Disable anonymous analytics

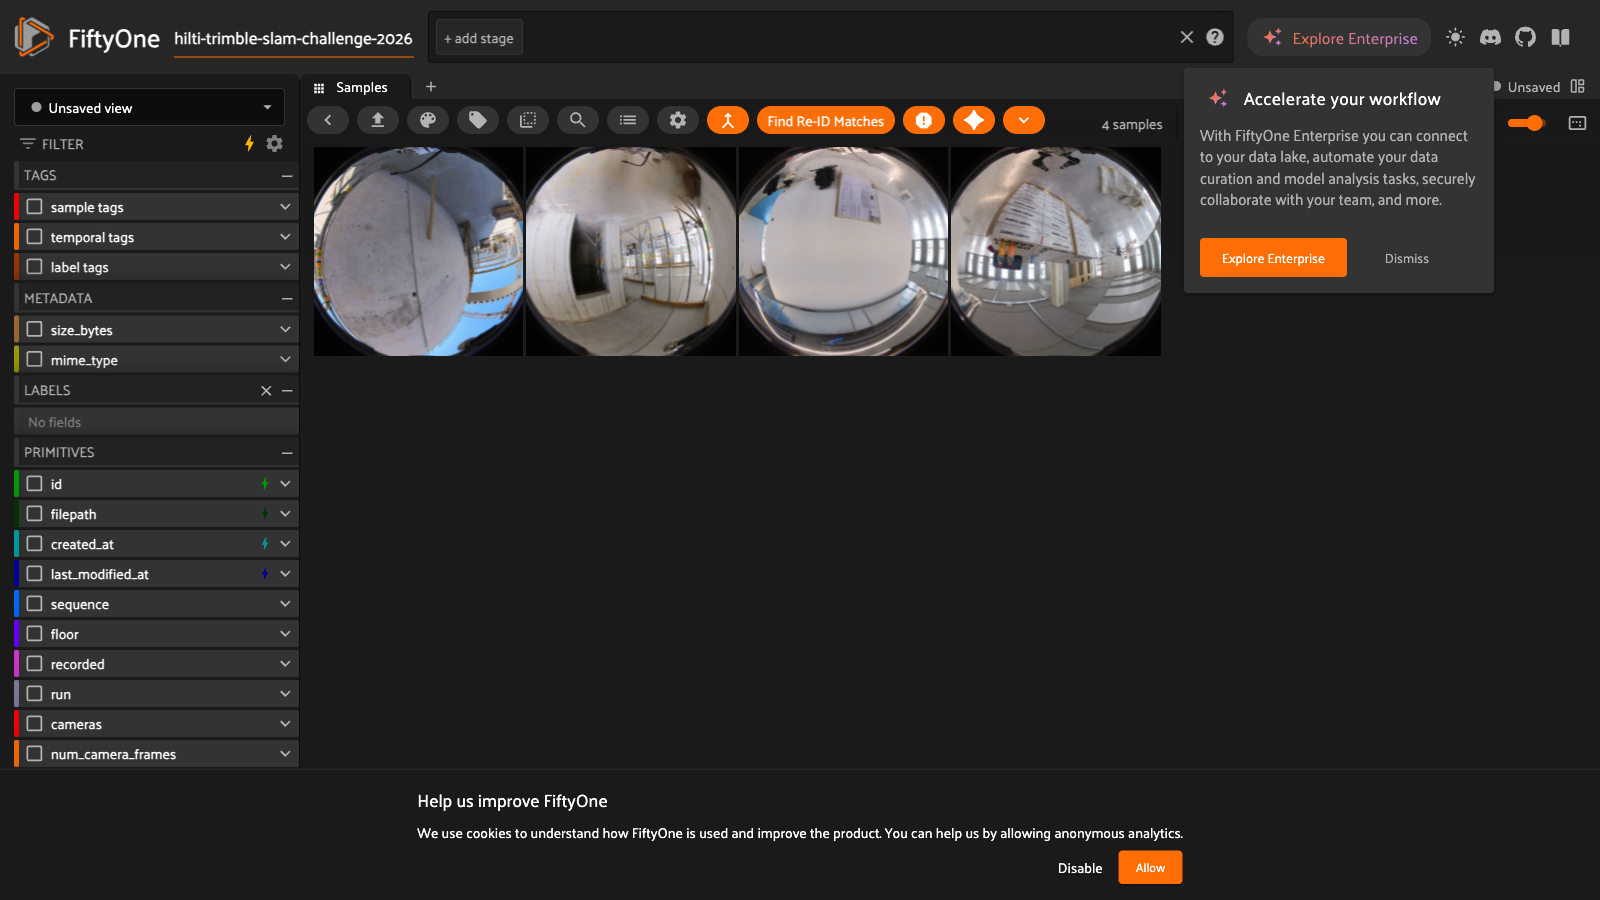point(1080,868)
